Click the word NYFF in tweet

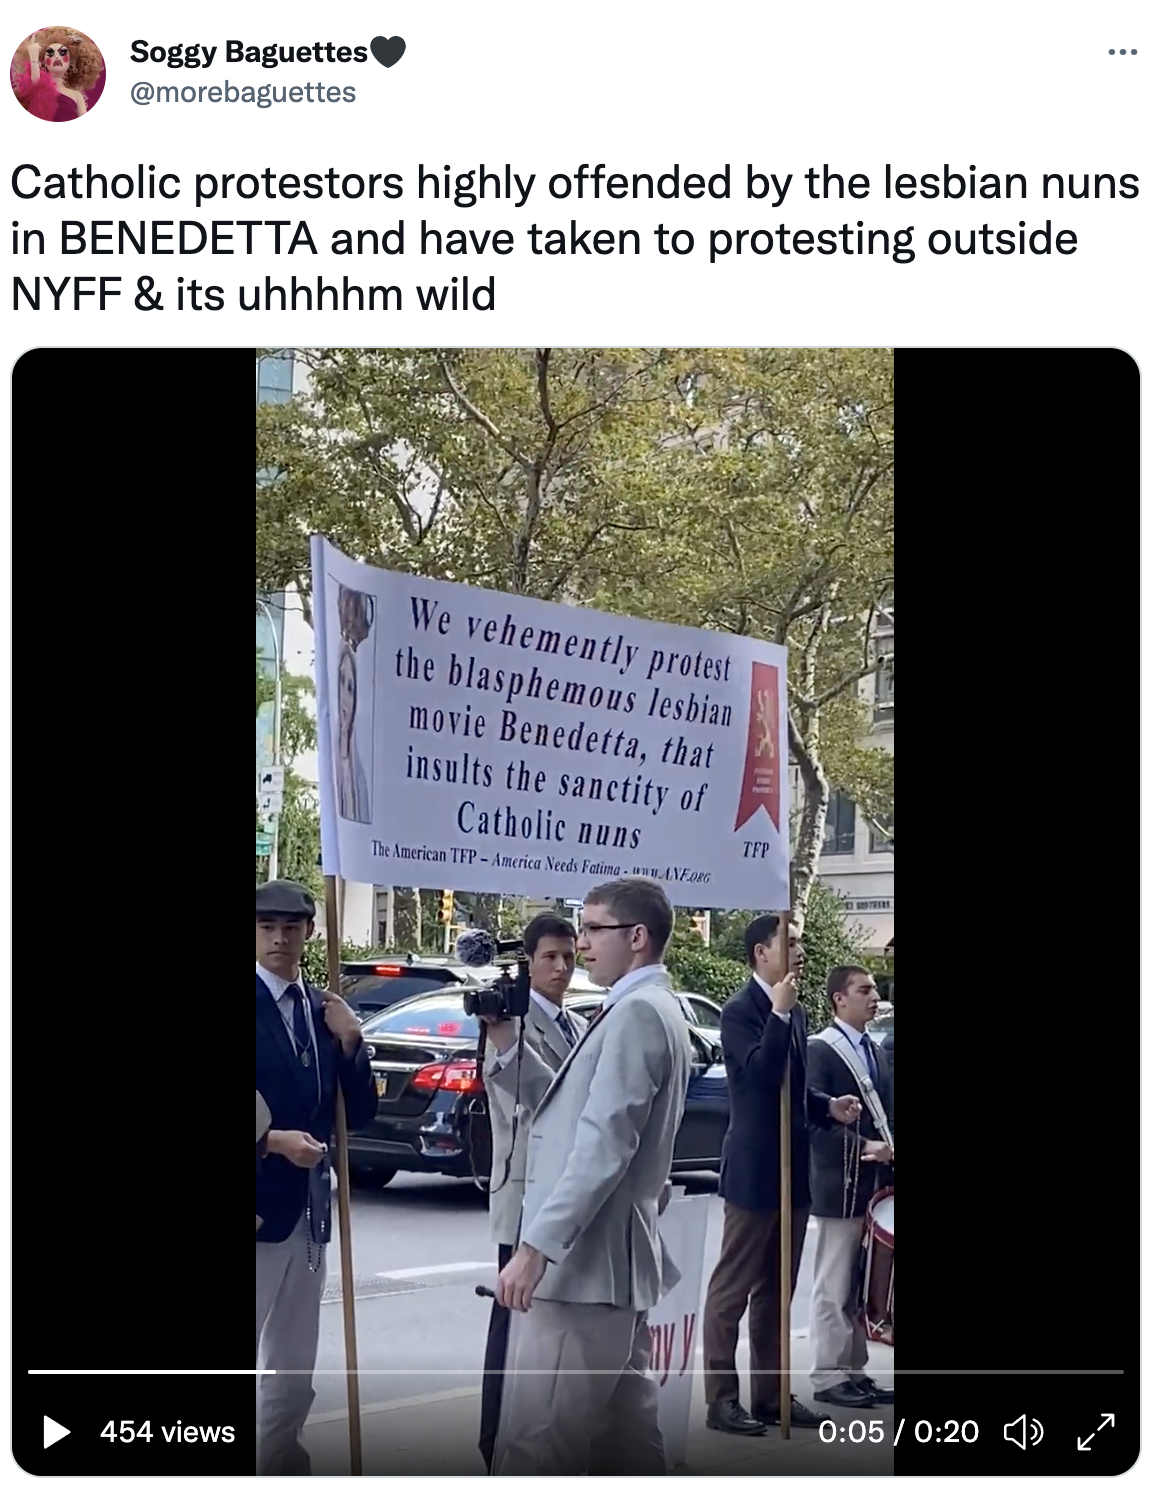point(66,295)
